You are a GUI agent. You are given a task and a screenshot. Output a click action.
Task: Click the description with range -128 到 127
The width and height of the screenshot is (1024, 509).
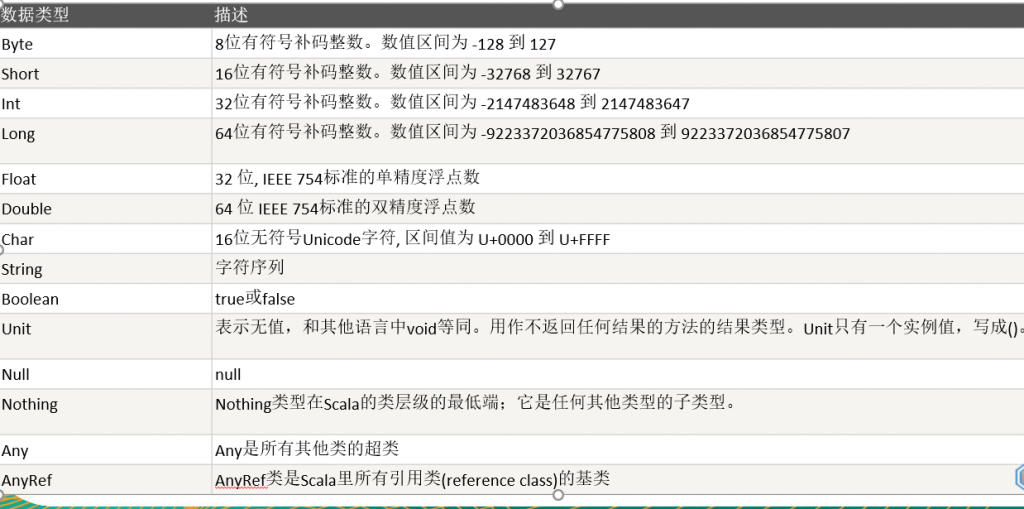(x=618, y=44)
